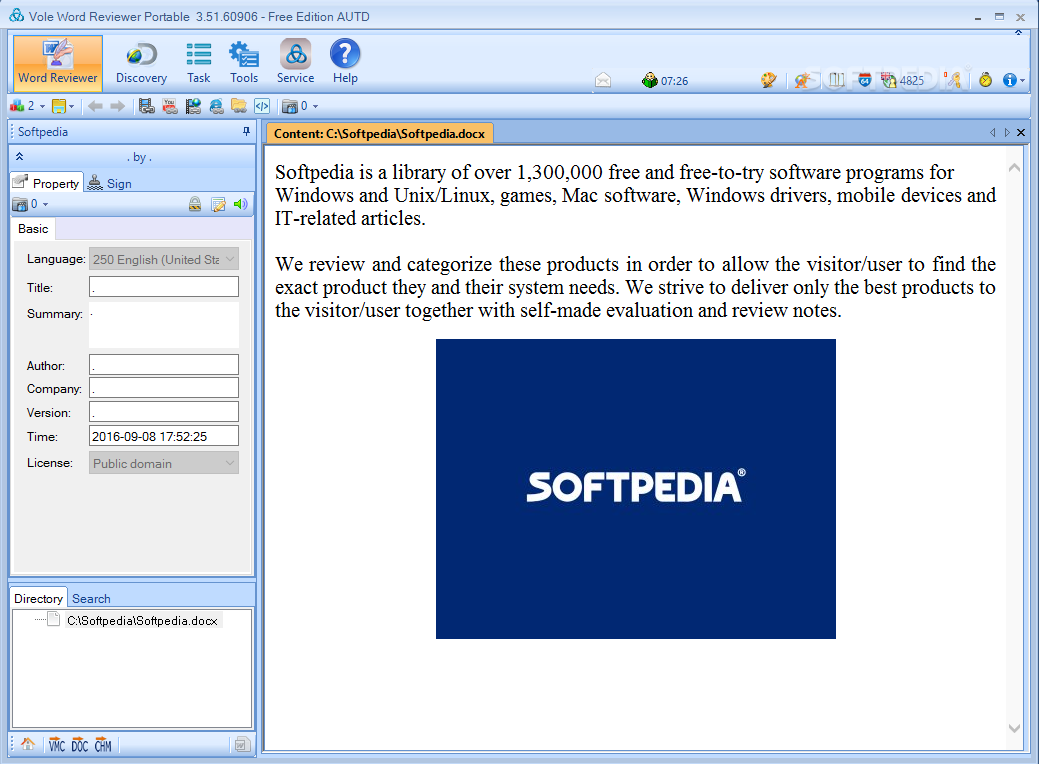Open the Service ribbon button
1039x764 pixels.
click(x=296, y=62)
